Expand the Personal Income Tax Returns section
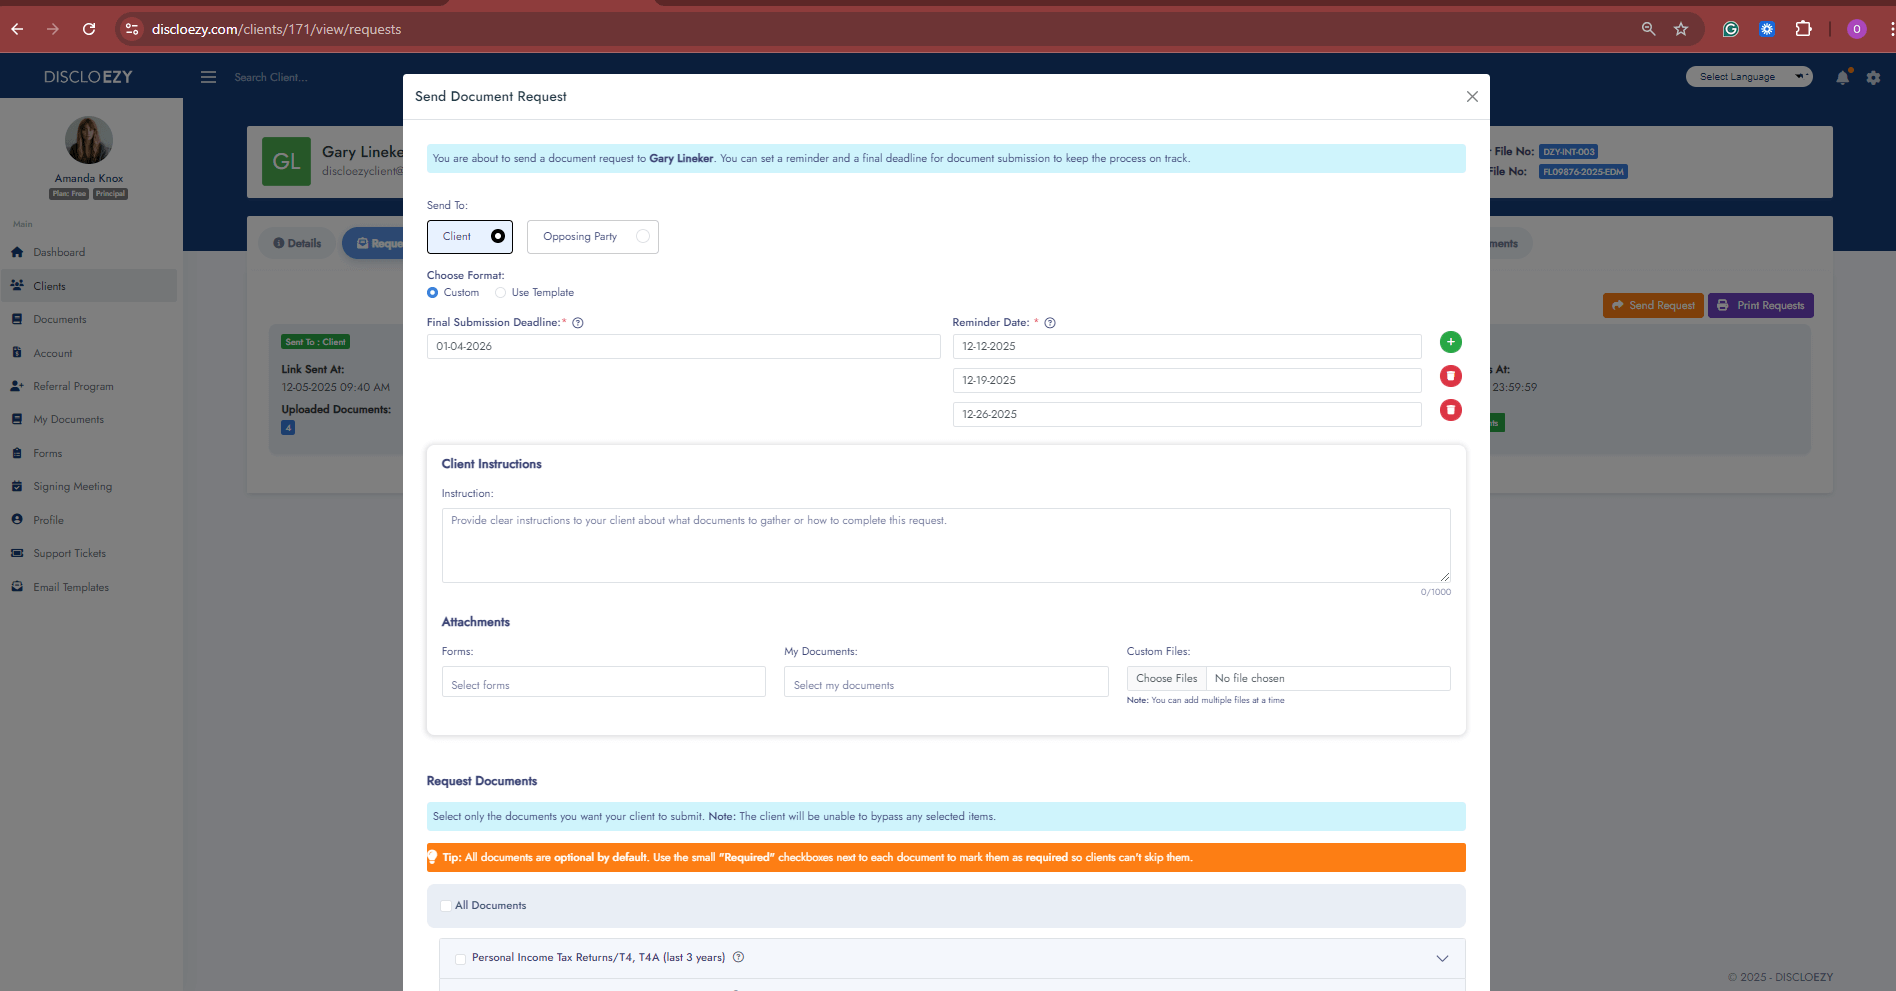 (x=1442, y=958)
